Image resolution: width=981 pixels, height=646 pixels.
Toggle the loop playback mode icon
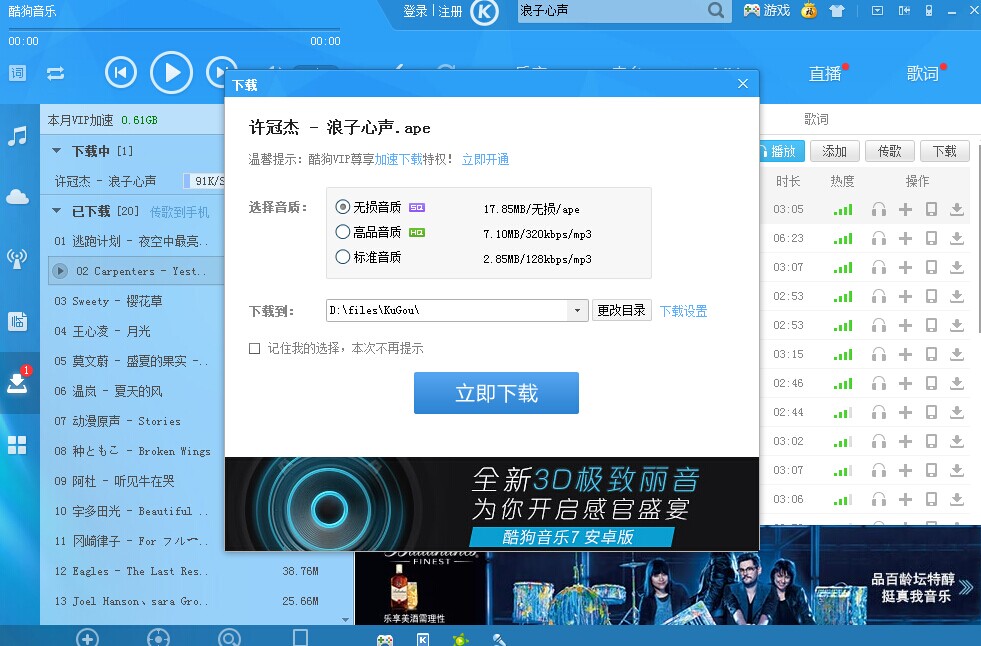[56, 73]
